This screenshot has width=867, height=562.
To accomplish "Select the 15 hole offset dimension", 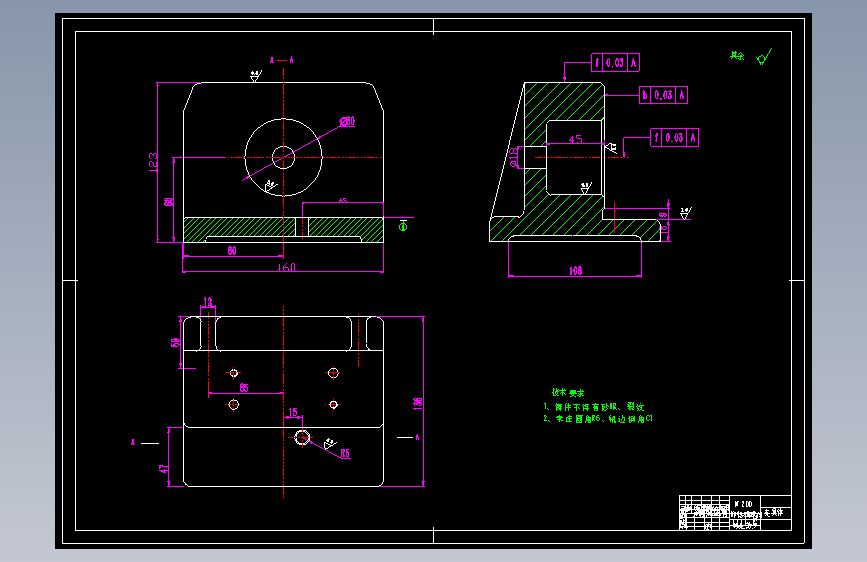I will pos(293,412).
